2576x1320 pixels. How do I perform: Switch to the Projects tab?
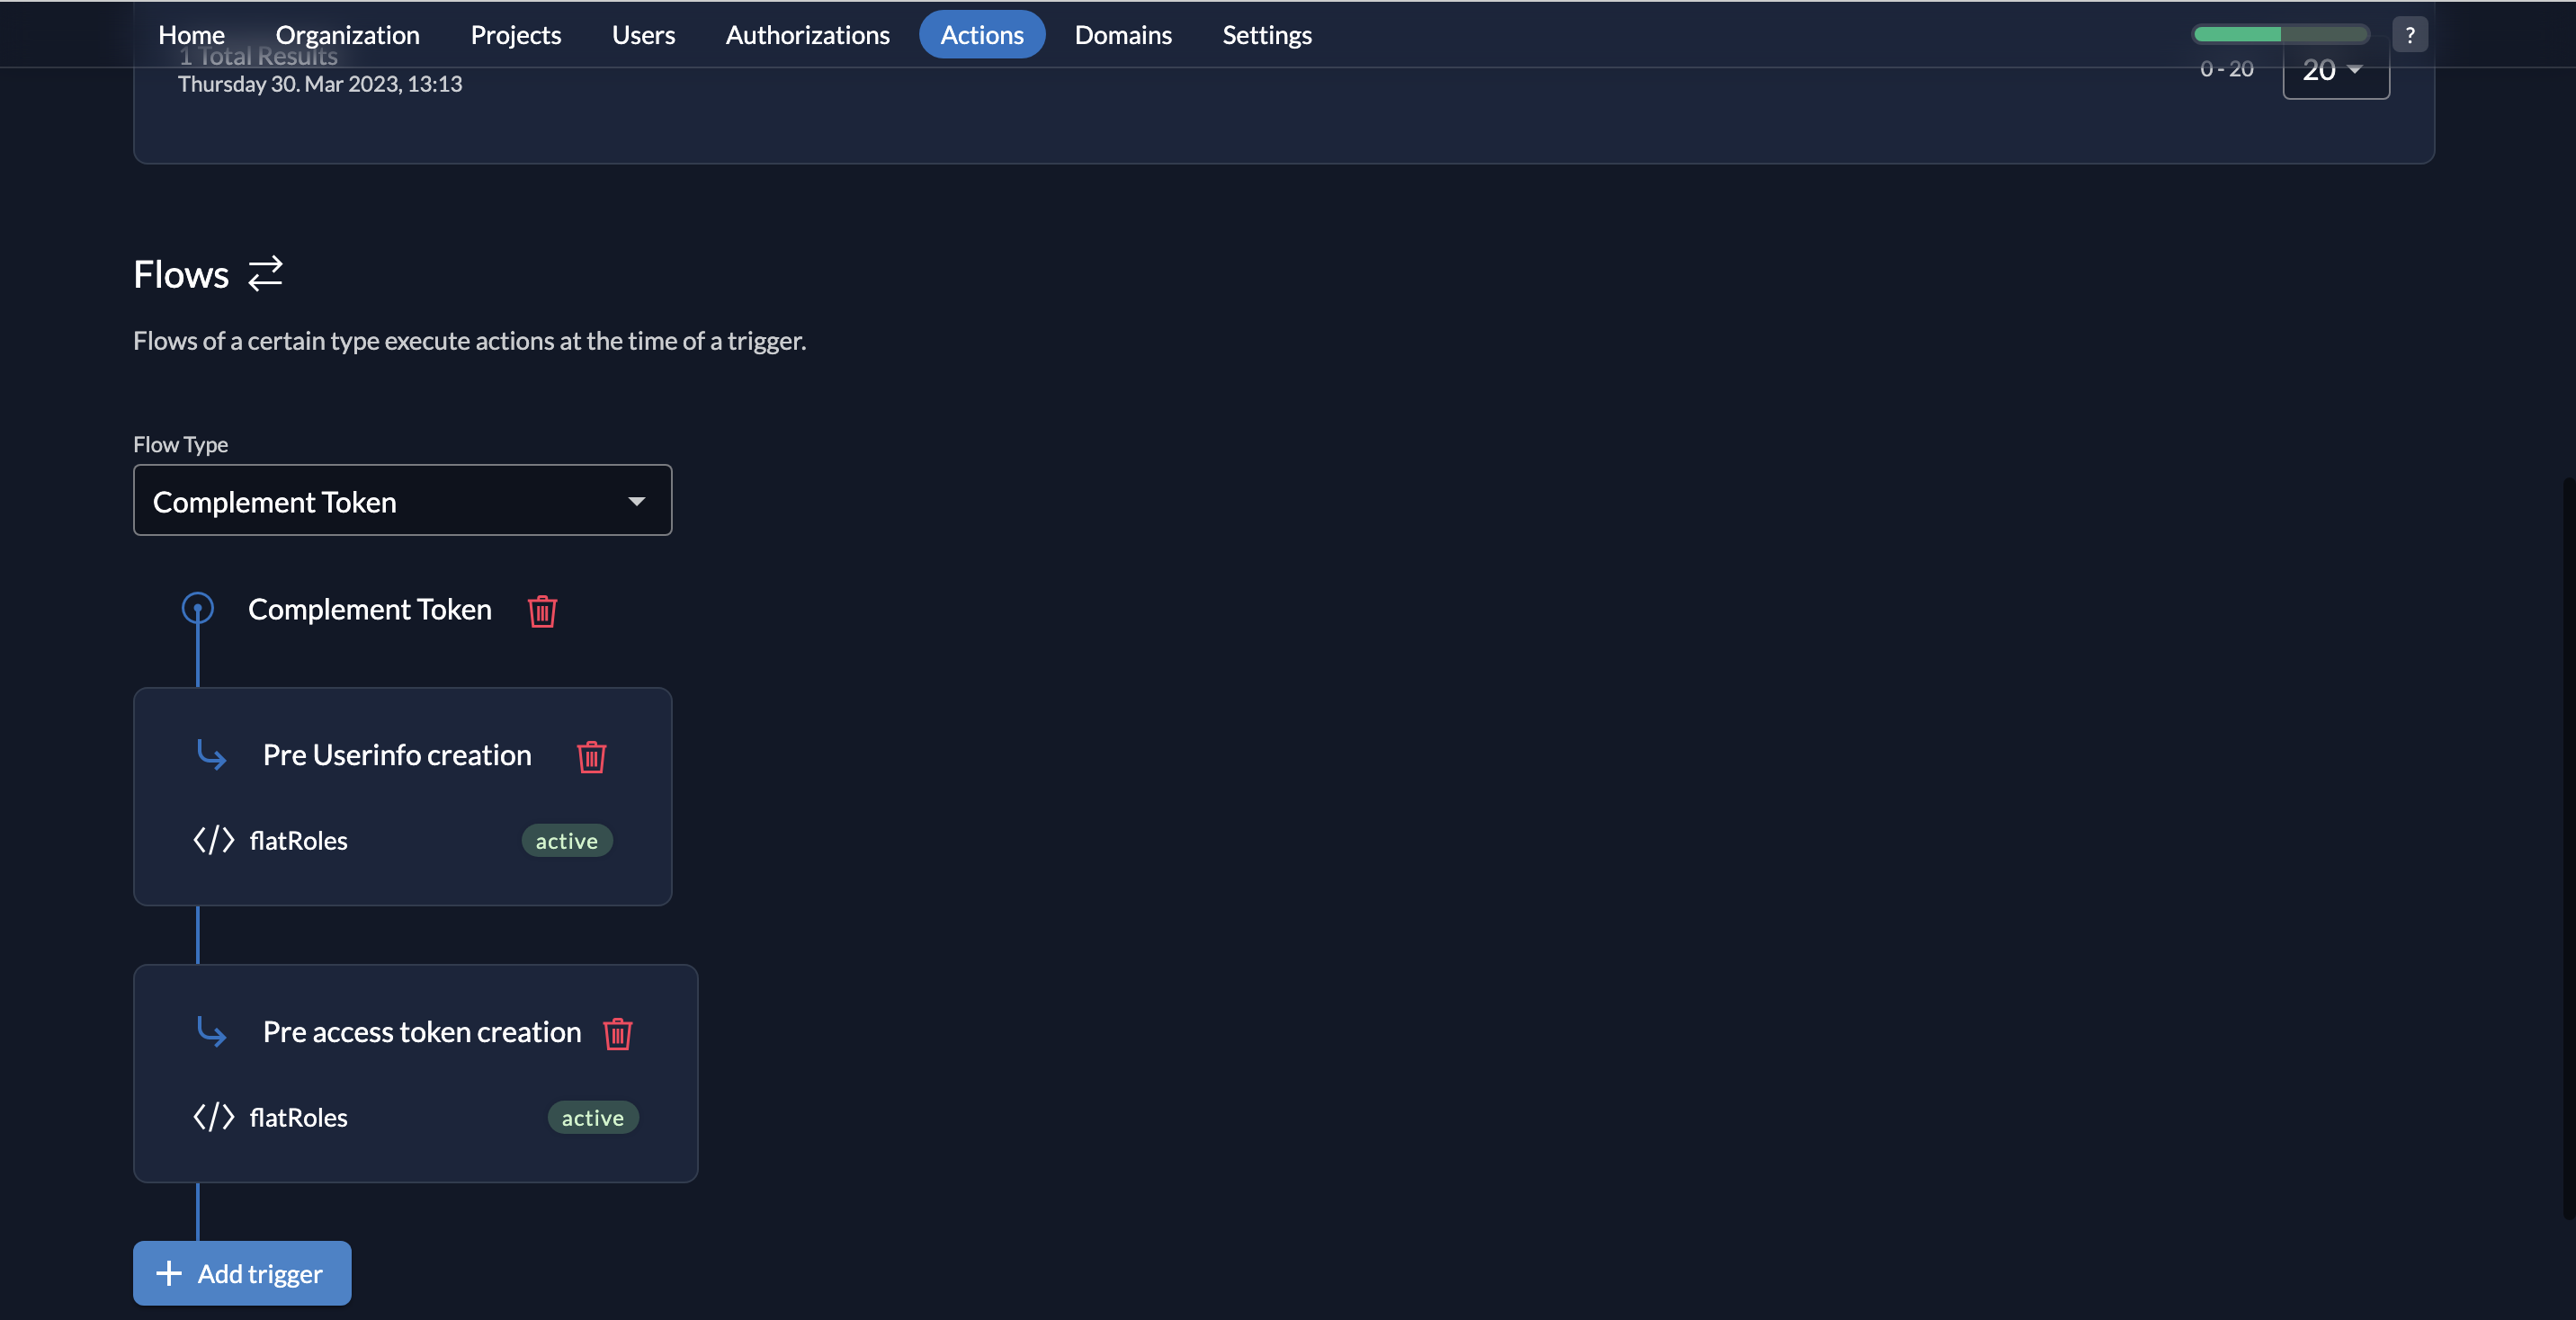pos(515,35)
